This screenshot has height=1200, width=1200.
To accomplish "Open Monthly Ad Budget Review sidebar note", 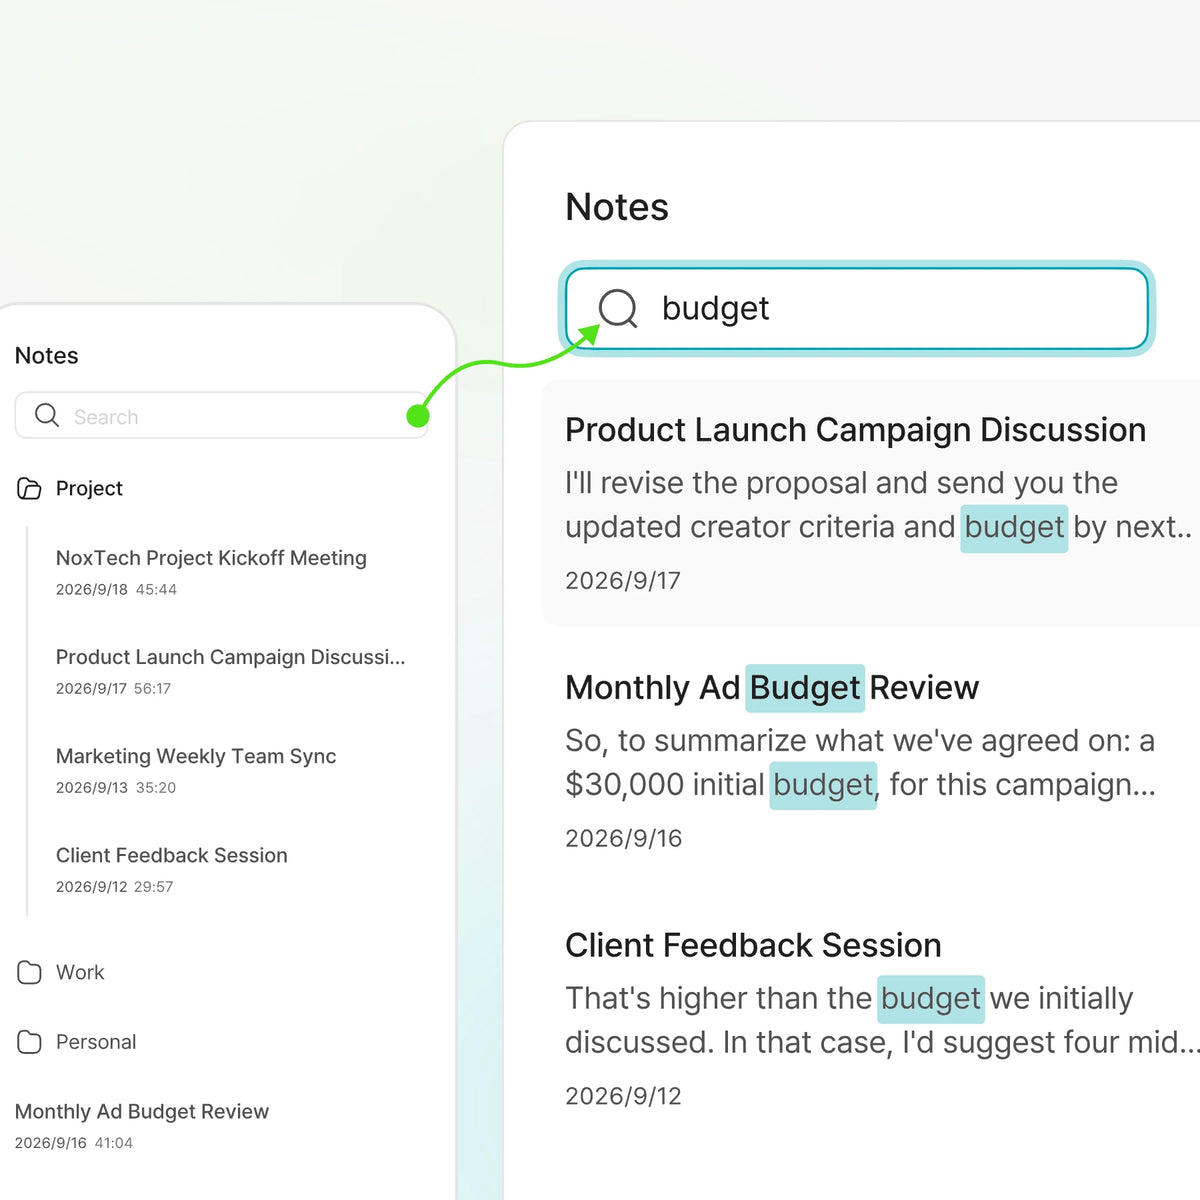I will point(142,1125).
